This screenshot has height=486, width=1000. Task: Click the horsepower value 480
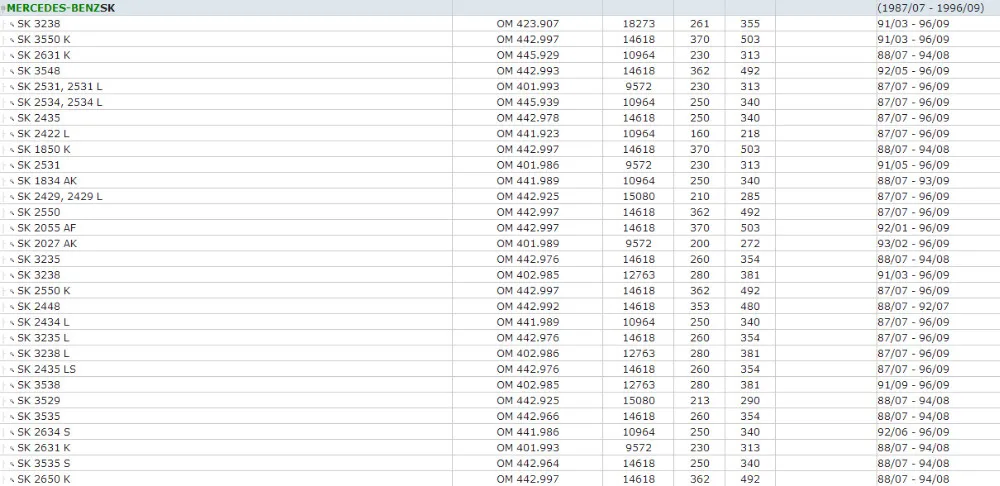pyautogui.click(x=750, y=306)
